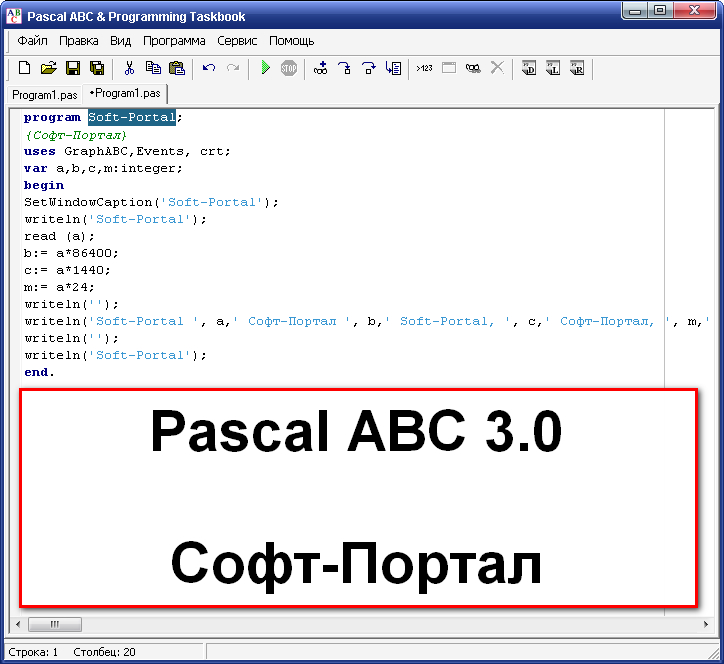Image resolution: width=724 pixels, height=664 pixels.
Task: Save all files with the stacked floppy icon
Action: tap(97, 68)
